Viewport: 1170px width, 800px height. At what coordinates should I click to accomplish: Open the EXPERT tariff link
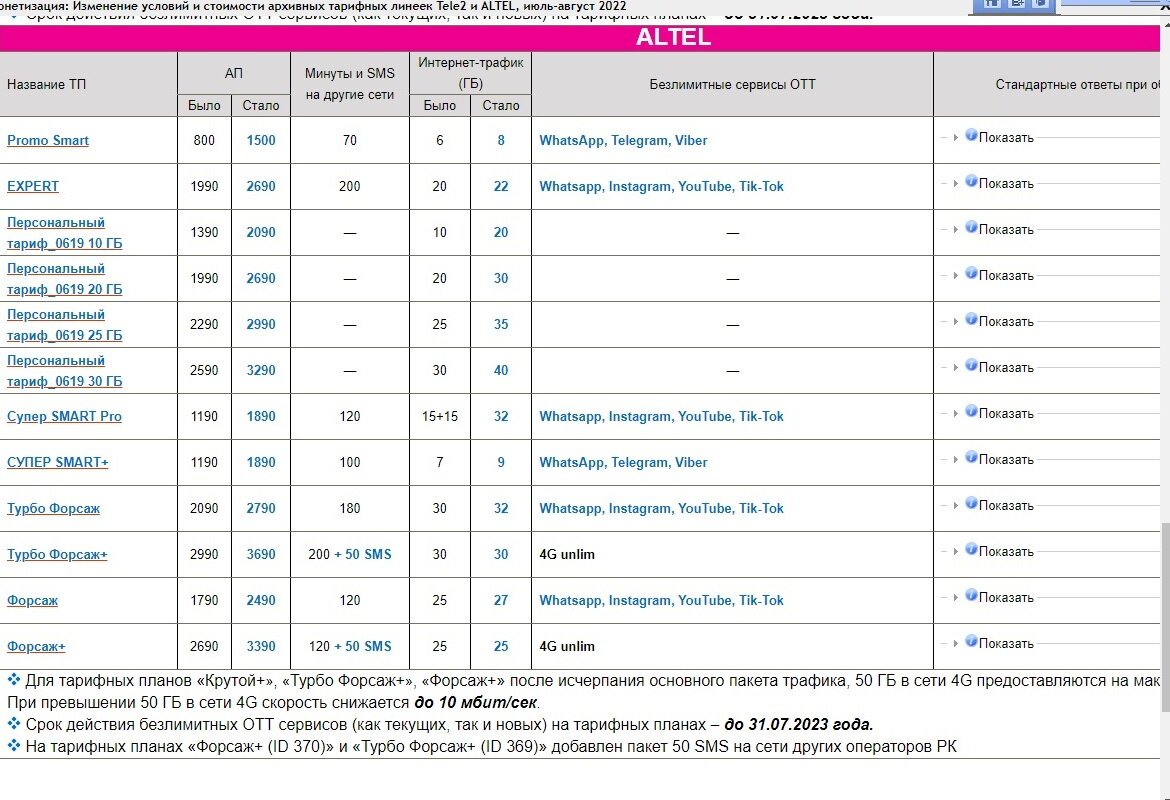coord(33,187)
